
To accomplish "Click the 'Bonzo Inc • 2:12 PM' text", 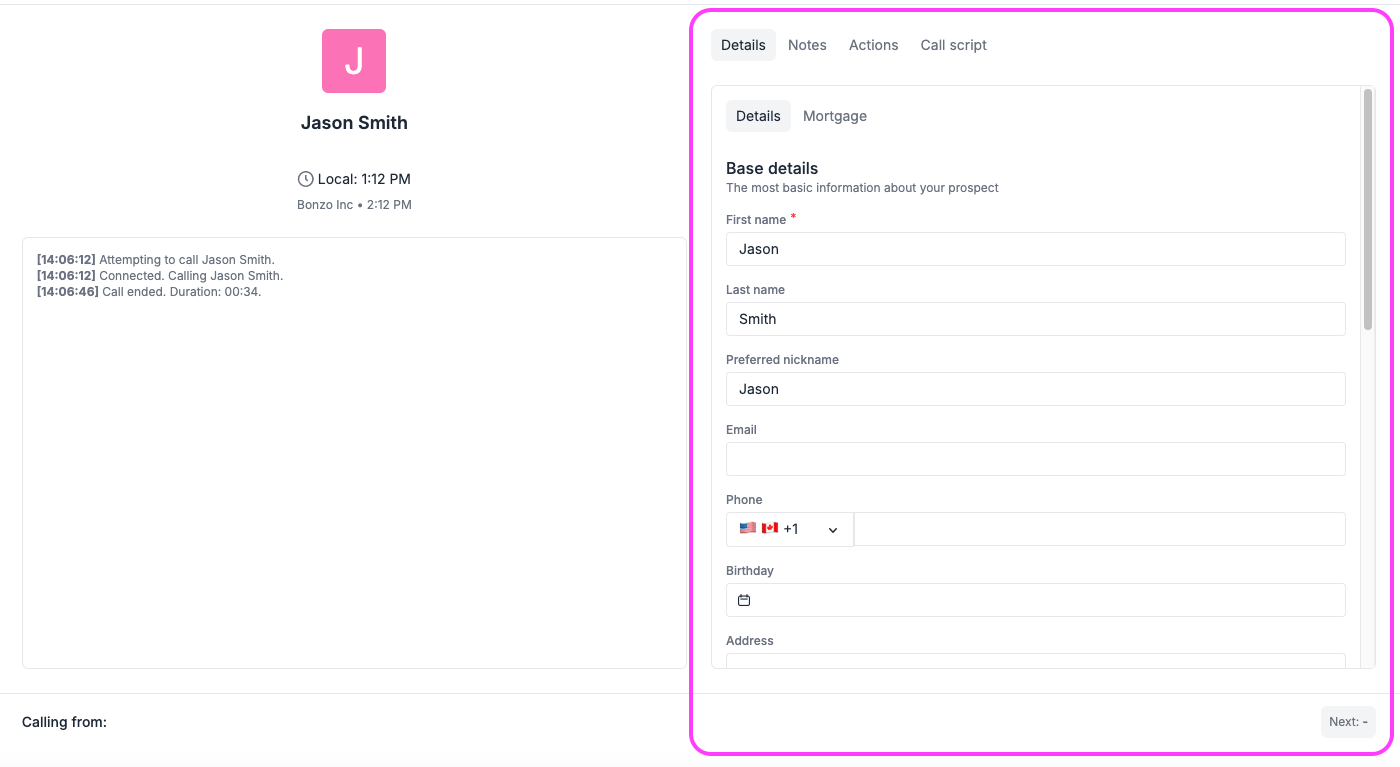I will click(354, 205).
